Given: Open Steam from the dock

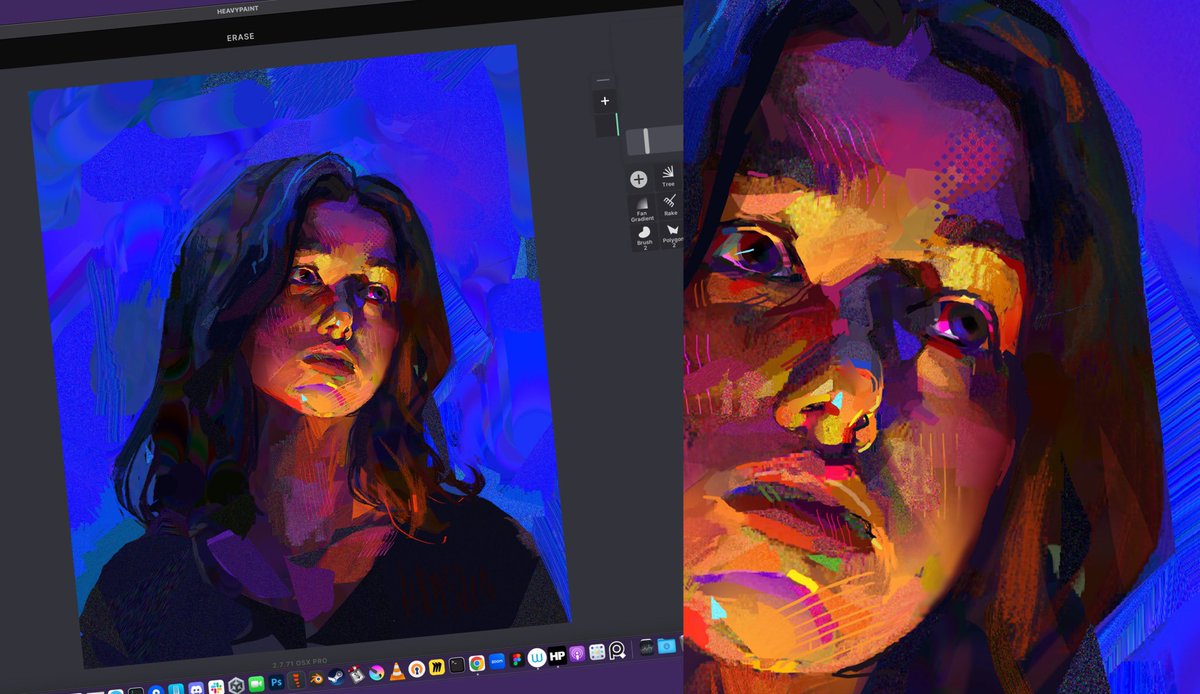Looking at the screenshot, I should pos(336,678).
